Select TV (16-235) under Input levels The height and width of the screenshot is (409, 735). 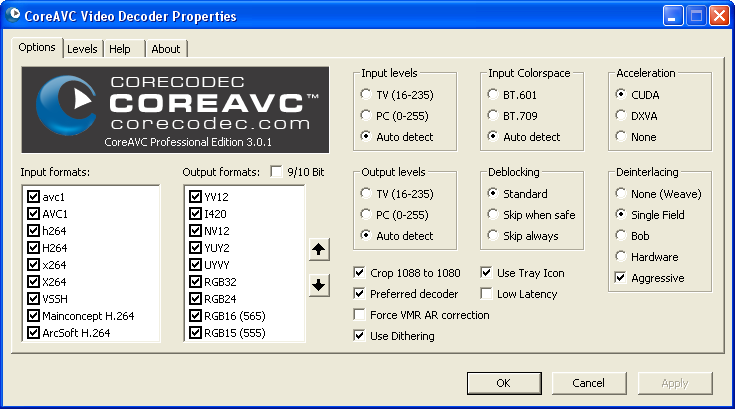coord(366,95)
